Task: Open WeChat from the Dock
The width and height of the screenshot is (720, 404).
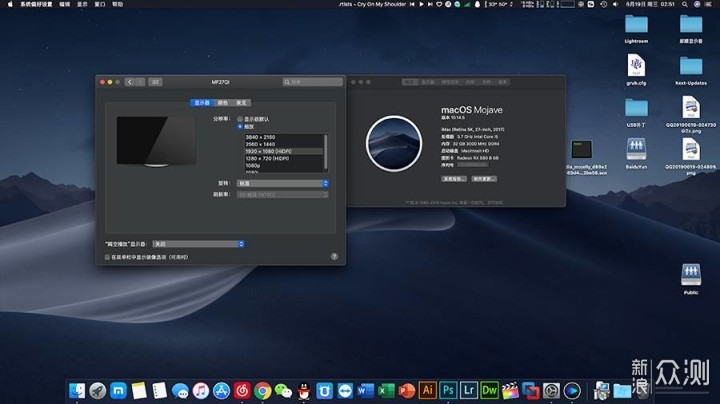Action: click(283, 390)
